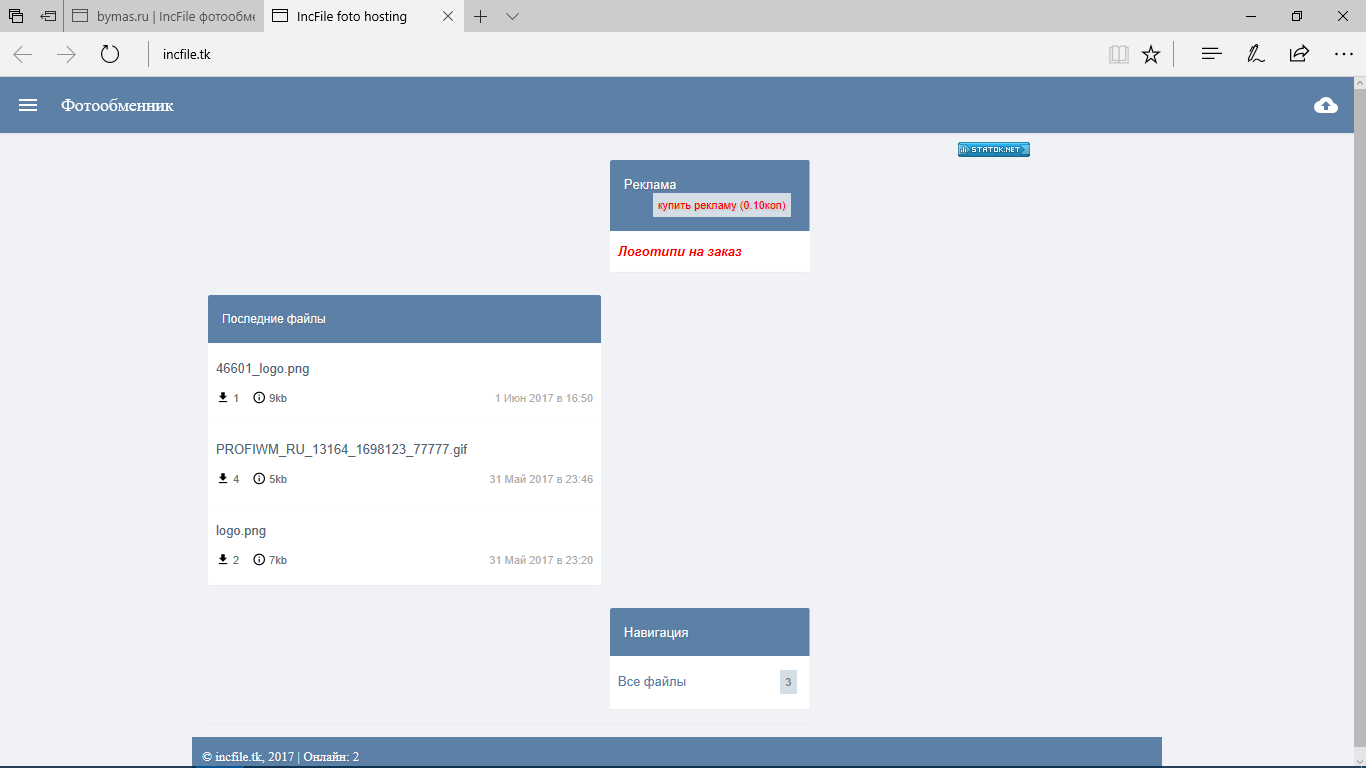
Task: Click the address bar showing incfile.tk
Action: [600, 54]
